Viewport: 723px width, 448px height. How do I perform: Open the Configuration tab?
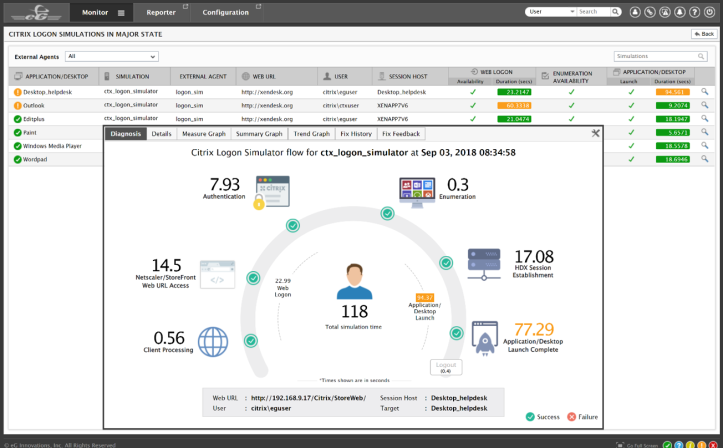click(x=225, y=12)
